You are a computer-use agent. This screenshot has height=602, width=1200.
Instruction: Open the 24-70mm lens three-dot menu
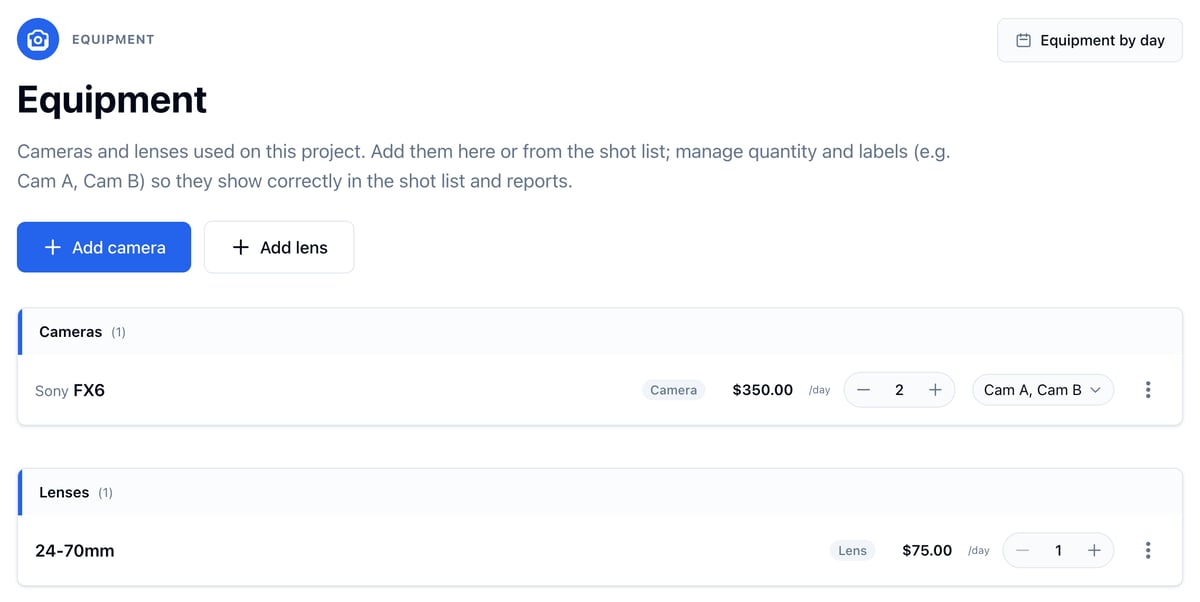click(1148, 550)
